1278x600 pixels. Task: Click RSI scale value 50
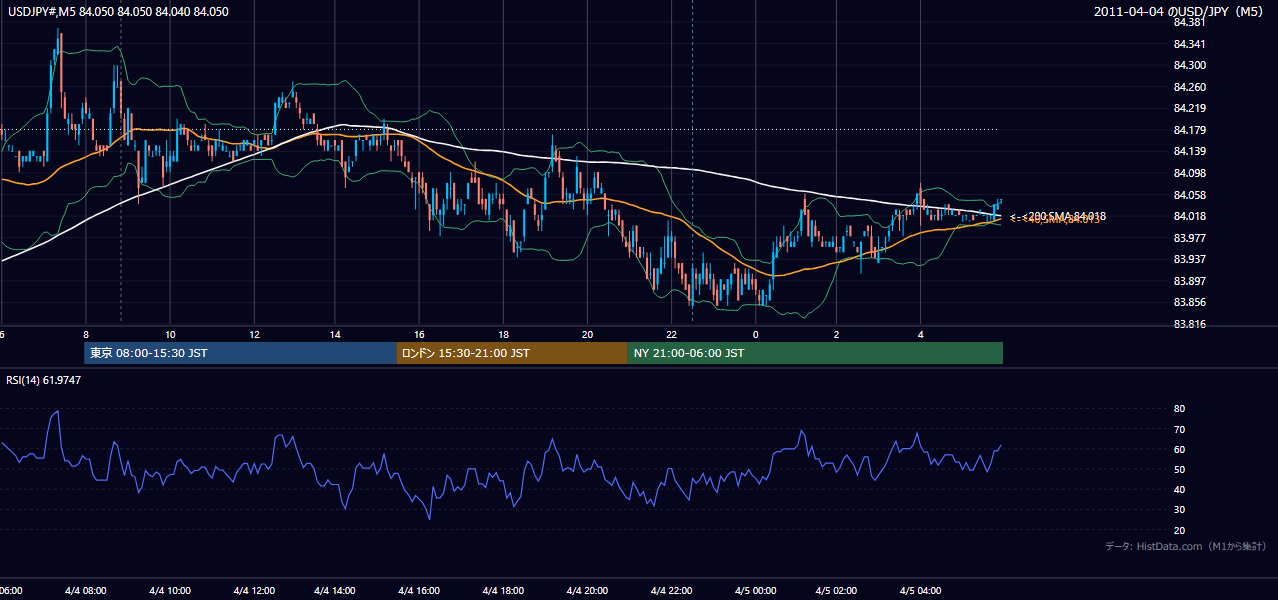tap(1179, 469)
